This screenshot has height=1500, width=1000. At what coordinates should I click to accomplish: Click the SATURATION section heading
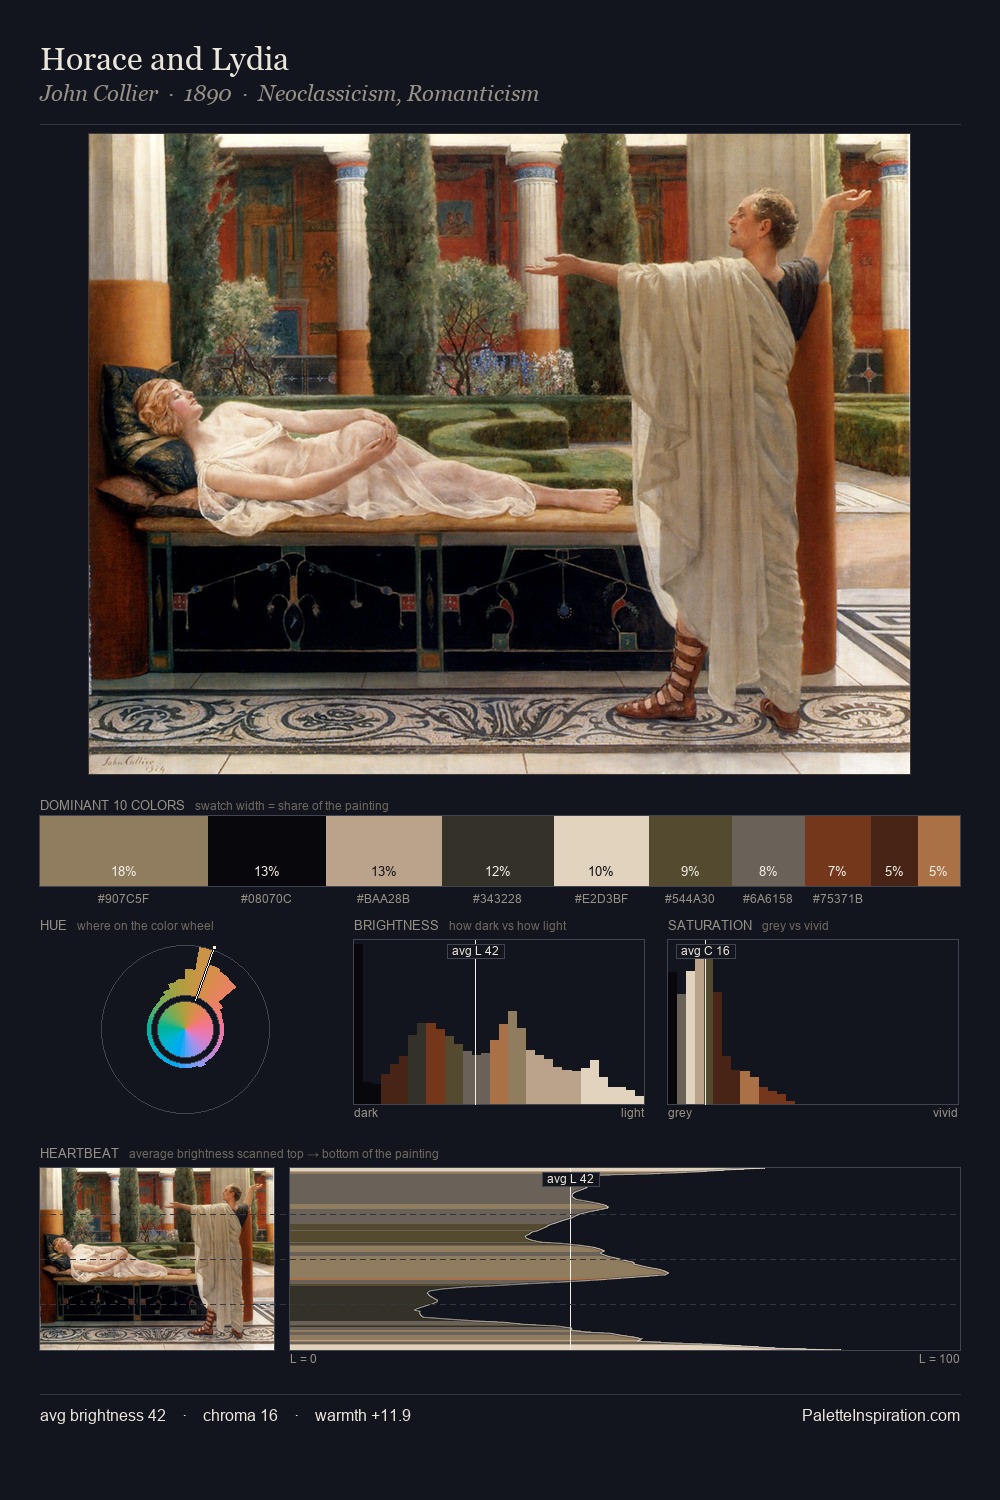pos(710,925)
